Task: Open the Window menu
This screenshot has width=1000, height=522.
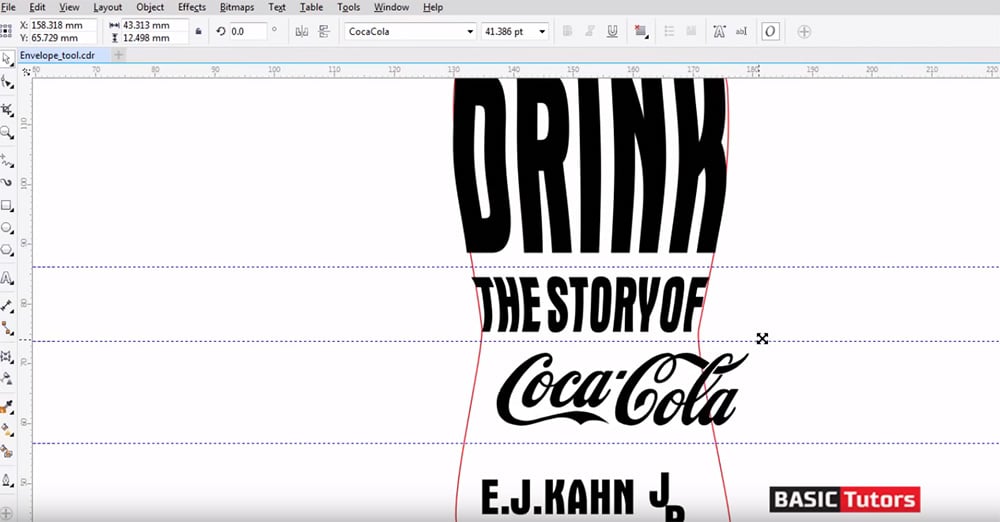Action: (392, 7)
